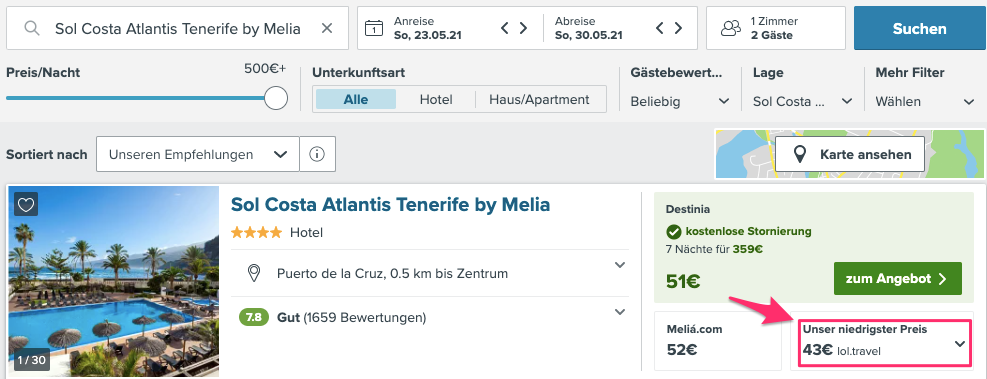Open Sortiert nach Unseren Empfehlungen dropdown
Viewport: 987px width, 379px height.
pos(198,154)
